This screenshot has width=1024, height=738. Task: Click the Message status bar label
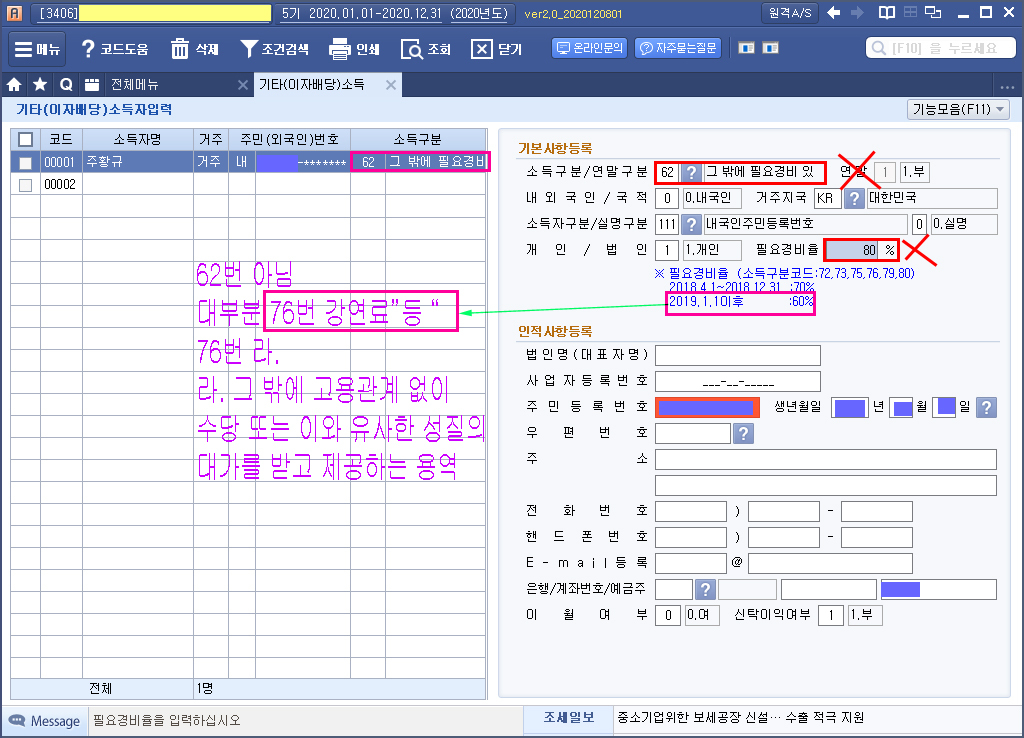[44, 721]
